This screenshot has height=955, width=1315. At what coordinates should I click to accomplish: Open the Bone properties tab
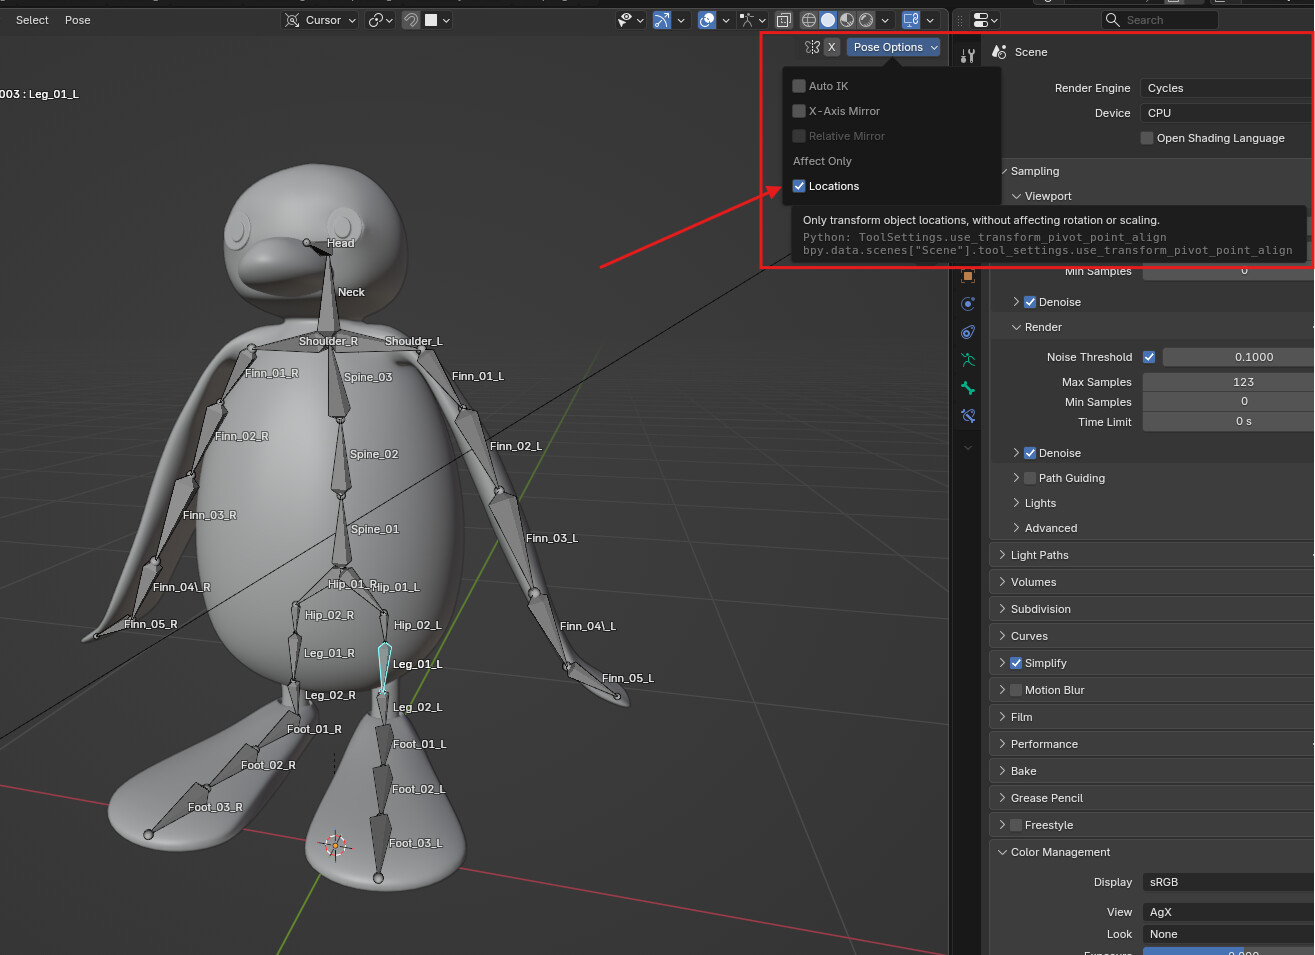(x=967, y=388)
